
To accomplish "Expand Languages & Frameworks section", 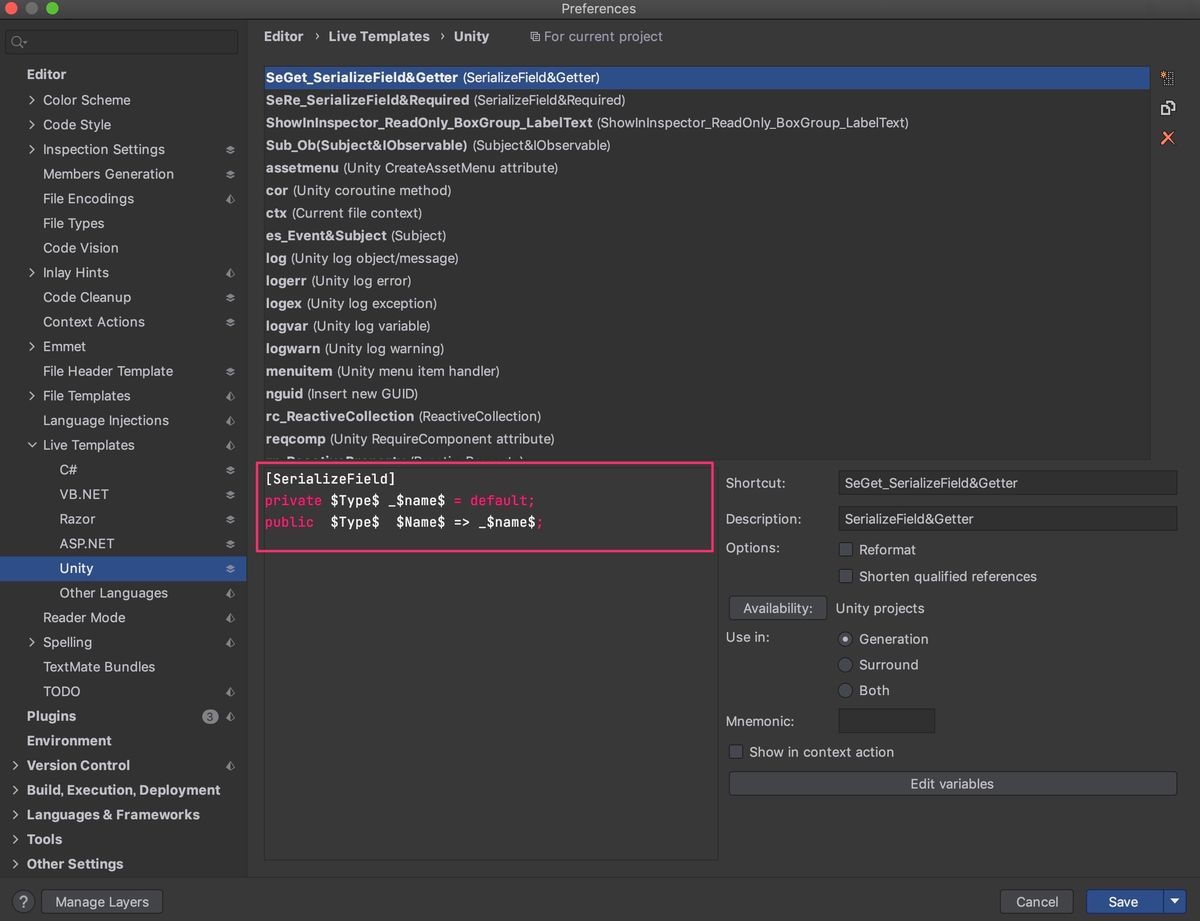I will [15, 815].
